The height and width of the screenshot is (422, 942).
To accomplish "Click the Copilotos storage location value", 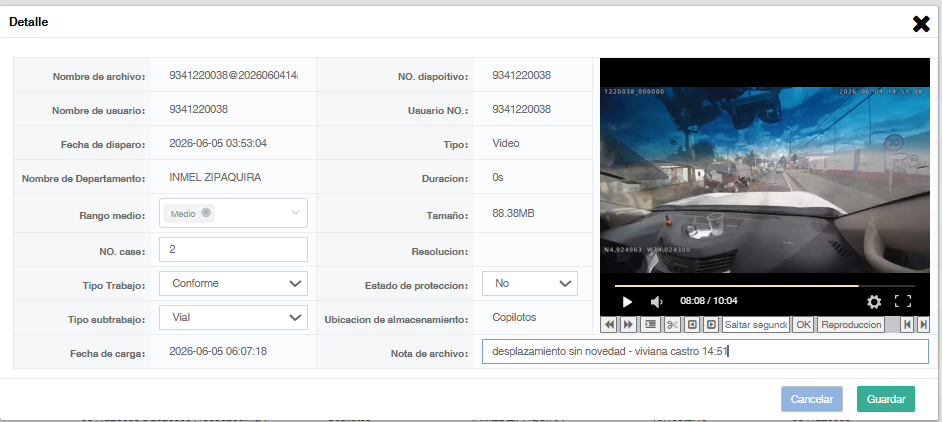I will [514, 317].
